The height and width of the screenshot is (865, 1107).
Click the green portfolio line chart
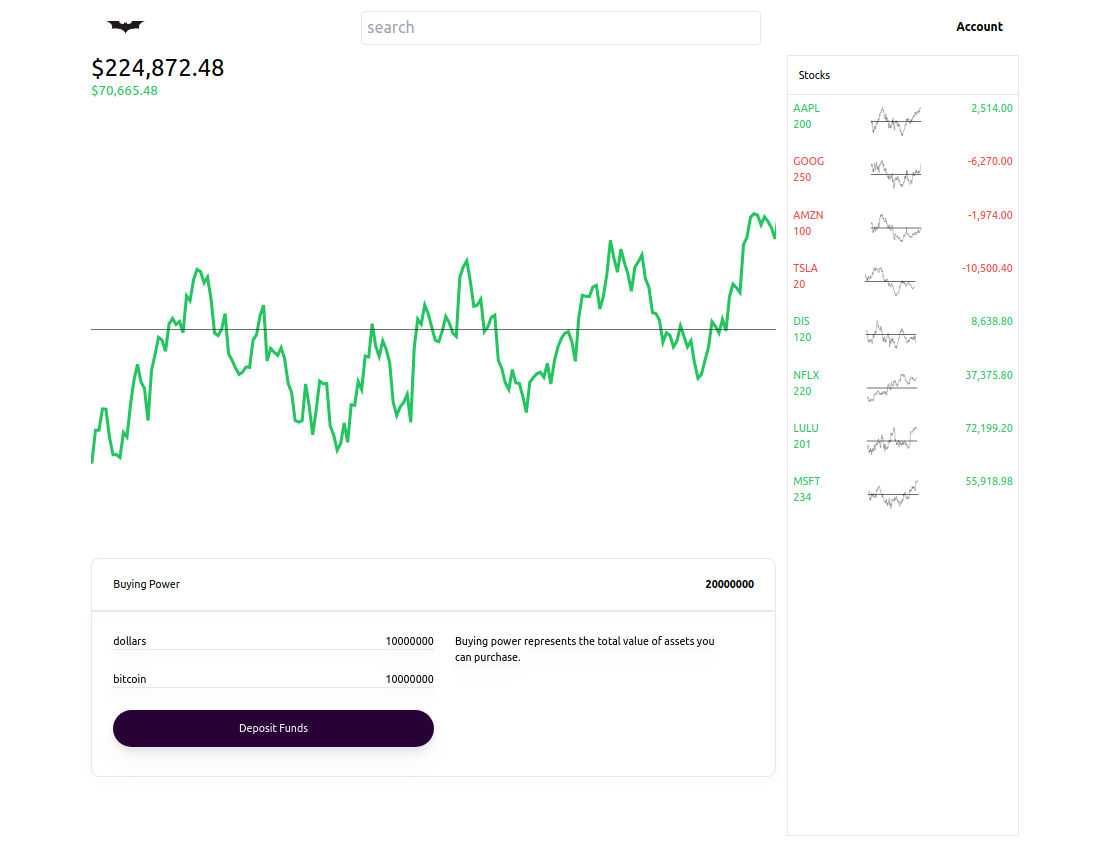(433, 337)
